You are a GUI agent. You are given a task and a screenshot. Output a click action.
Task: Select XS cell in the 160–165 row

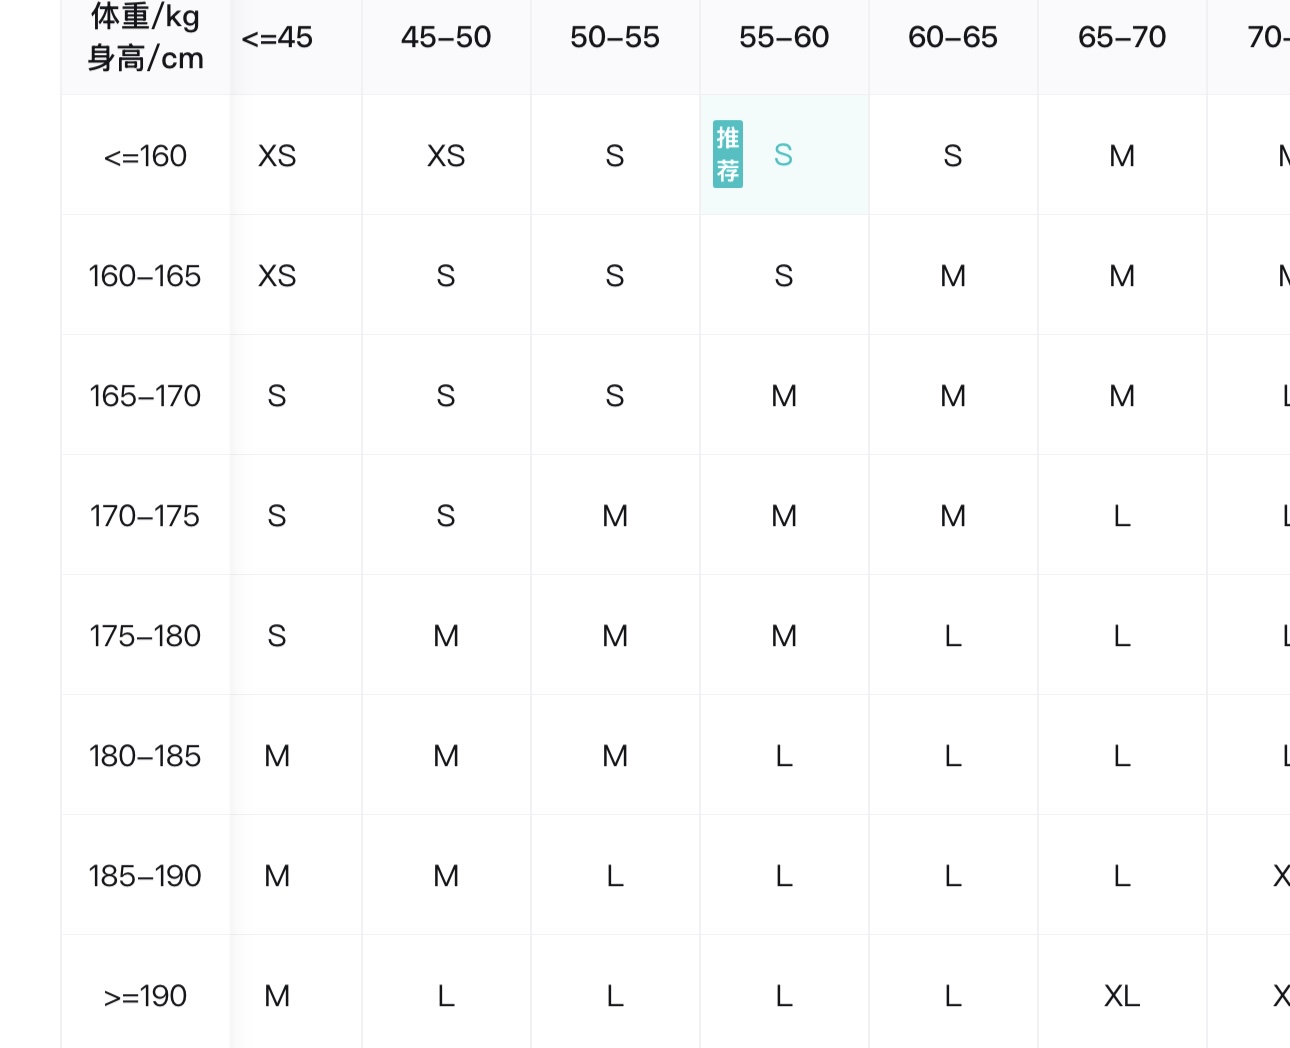coord(277,276)
